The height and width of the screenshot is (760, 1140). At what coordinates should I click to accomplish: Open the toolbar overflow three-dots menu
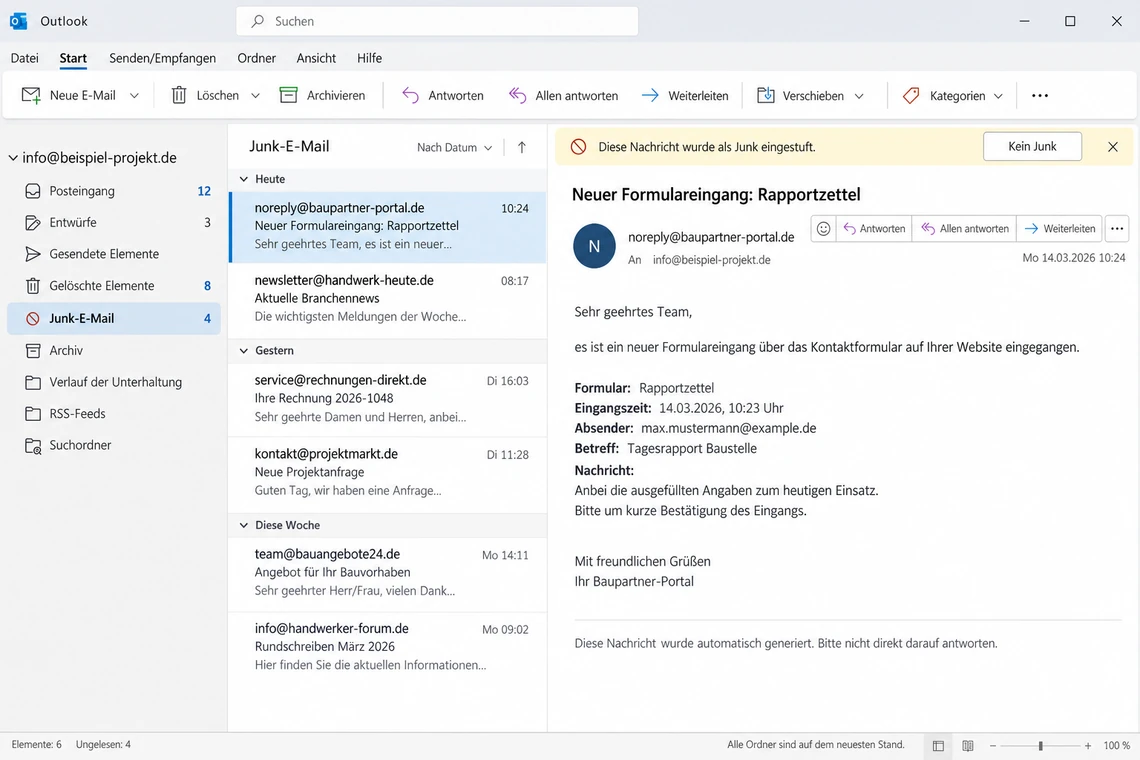click(1040, 95)
